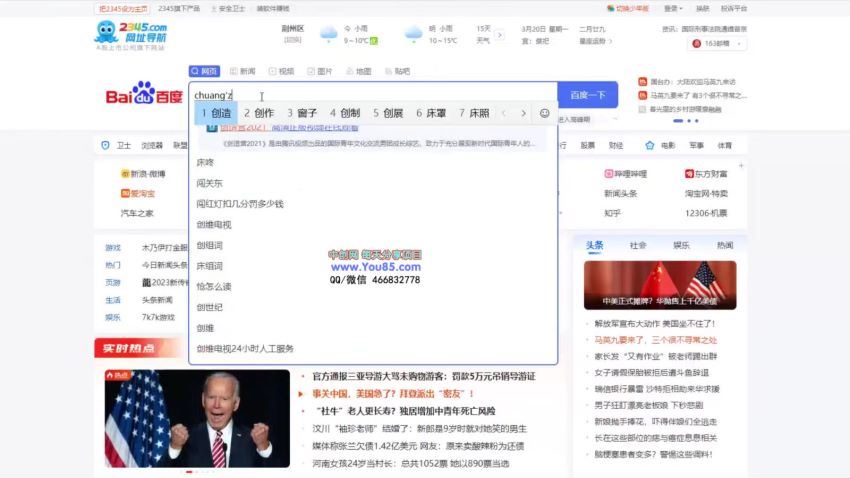Click inside the search box containing chuang'z
The image size is (850, 478).
point(373,95)
